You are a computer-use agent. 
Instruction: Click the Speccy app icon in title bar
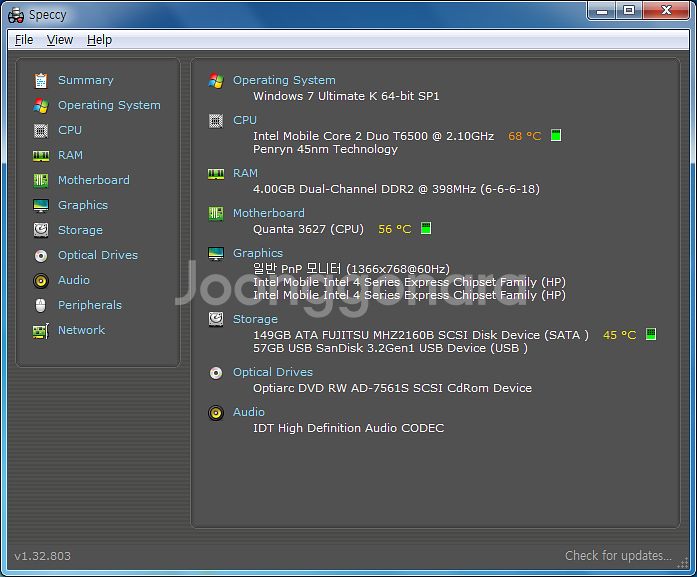coord(16,15)
